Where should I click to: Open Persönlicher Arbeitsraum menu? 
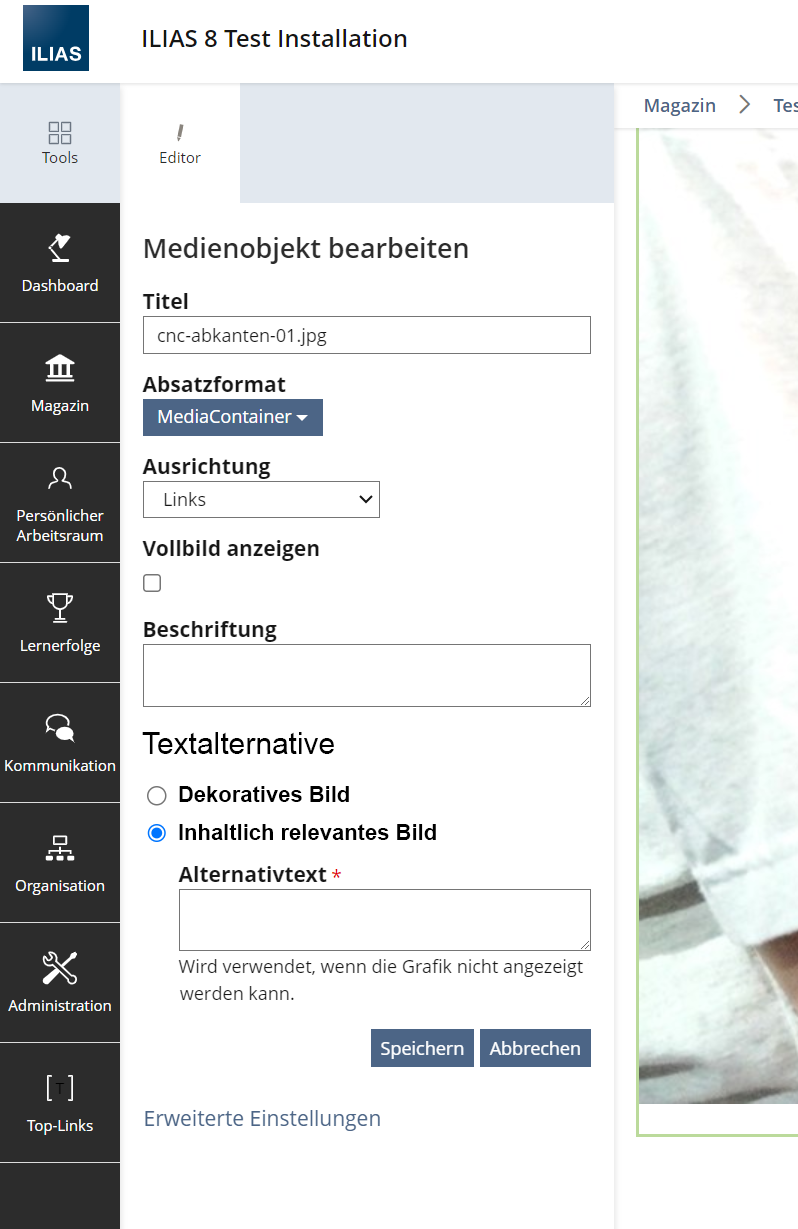(60, 503)
